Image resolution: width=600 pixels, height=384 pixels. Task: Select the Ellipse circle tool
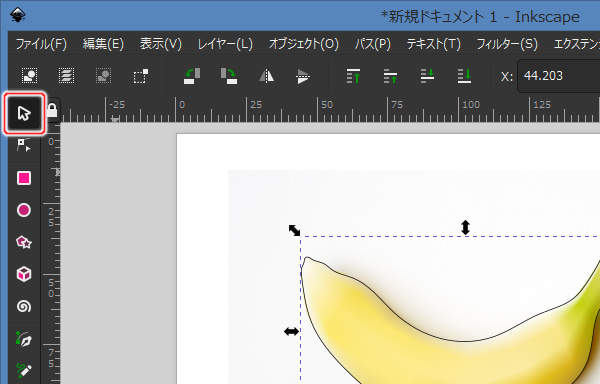point(24,210)
